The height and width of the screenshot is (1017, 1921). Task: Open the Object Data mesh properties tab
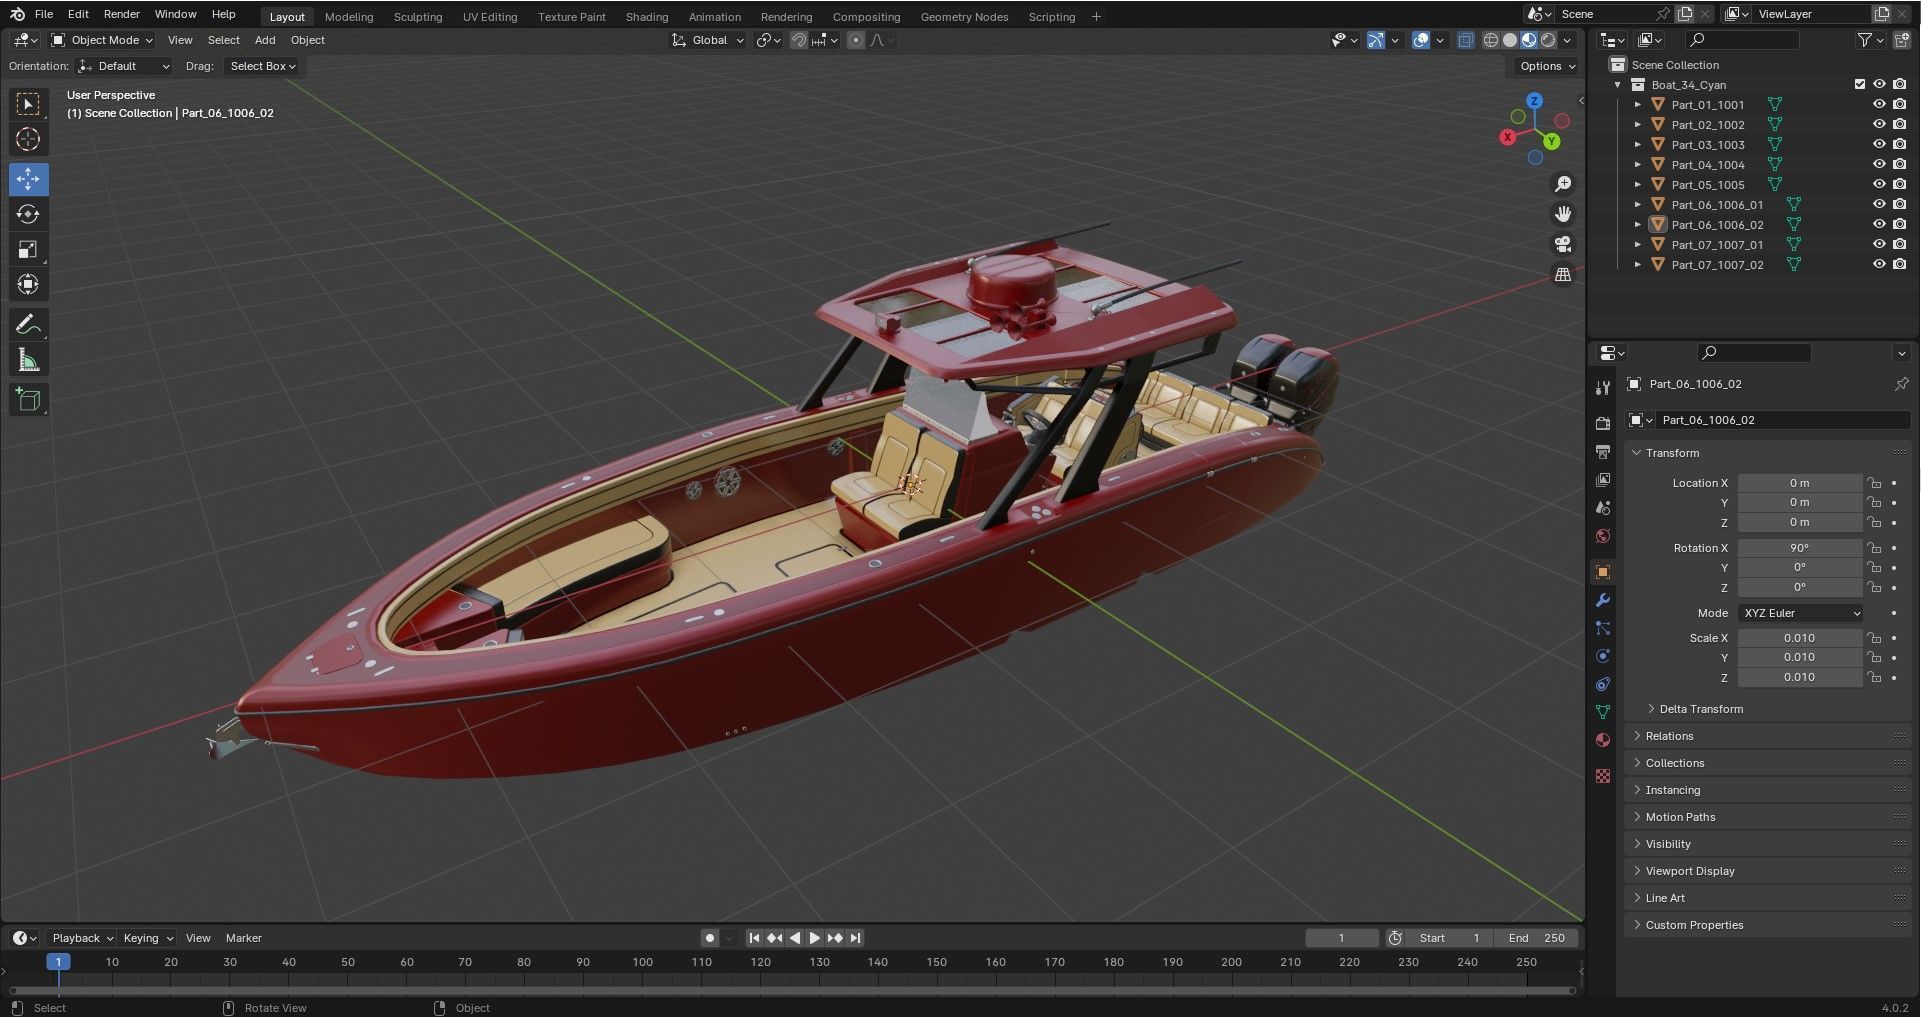[1603, 712]
